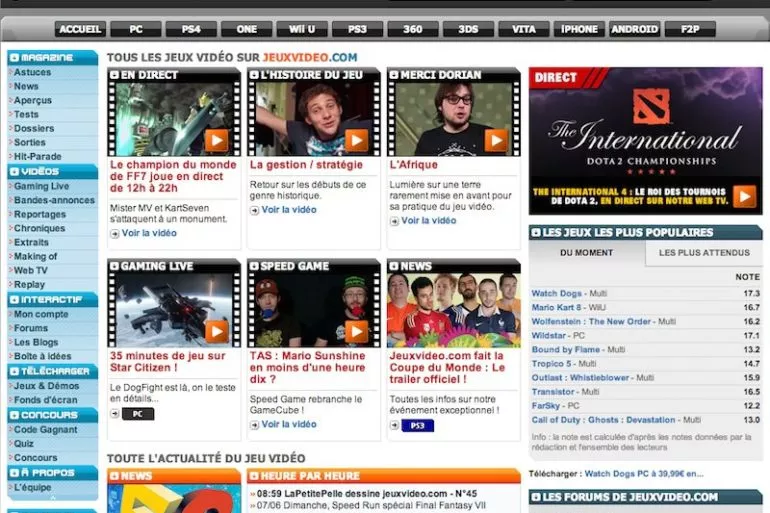This screenshot has height=513, width=770.
Task: Open the PS4 navigation tab
Action: (191, 29)
